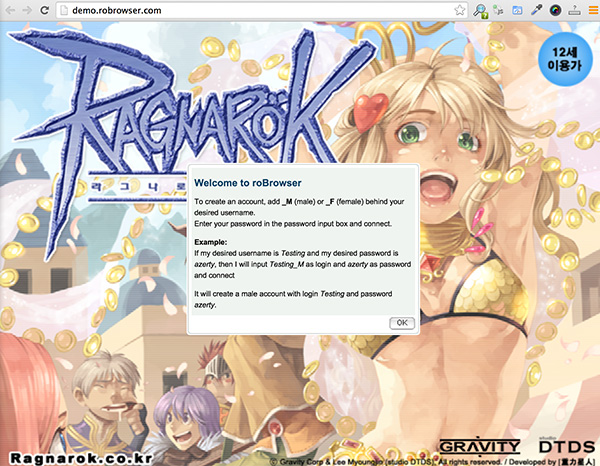Image resolution: width=600 pixels, height=466 pixels.
Task: Click the 'Example:' bold label in dialog
Action: coord(210,242)
